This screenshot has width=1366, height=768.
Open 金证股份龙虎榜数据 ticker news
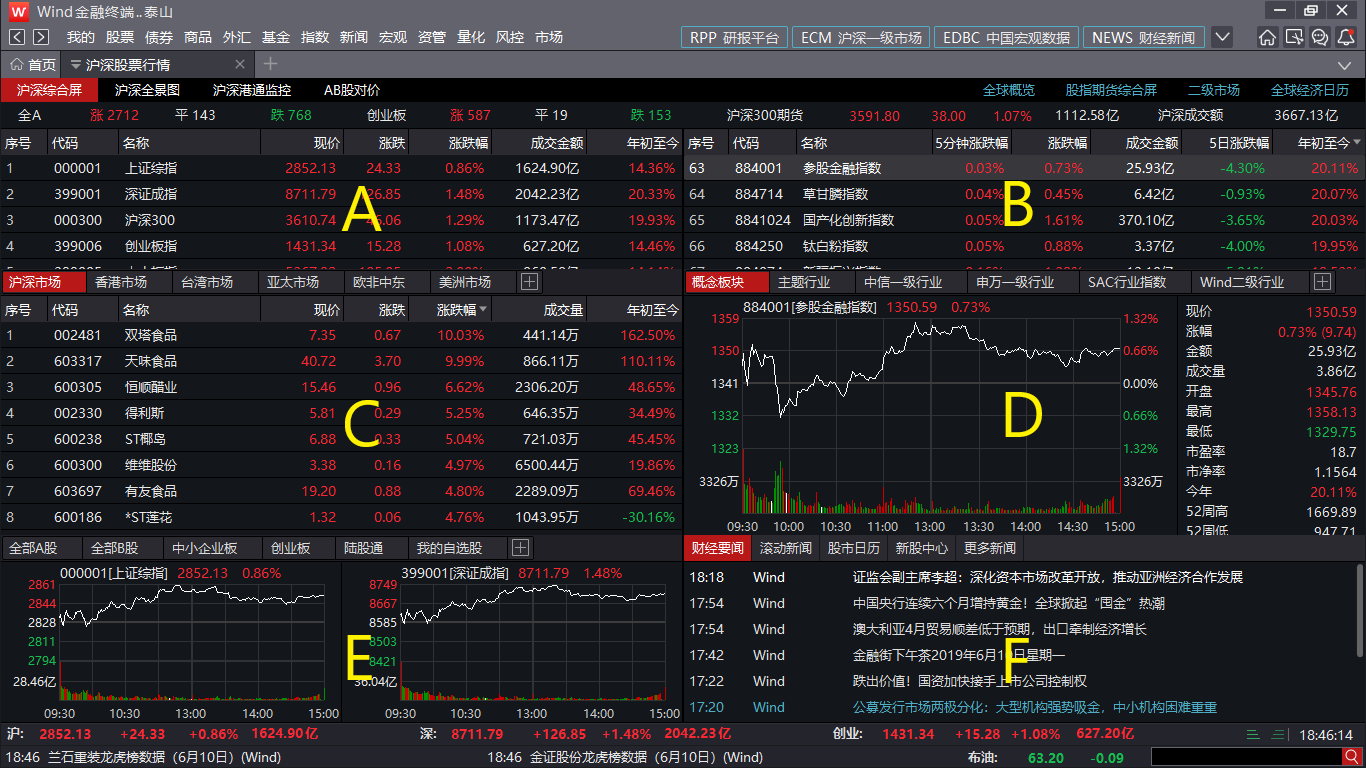(x=646, y=757)
